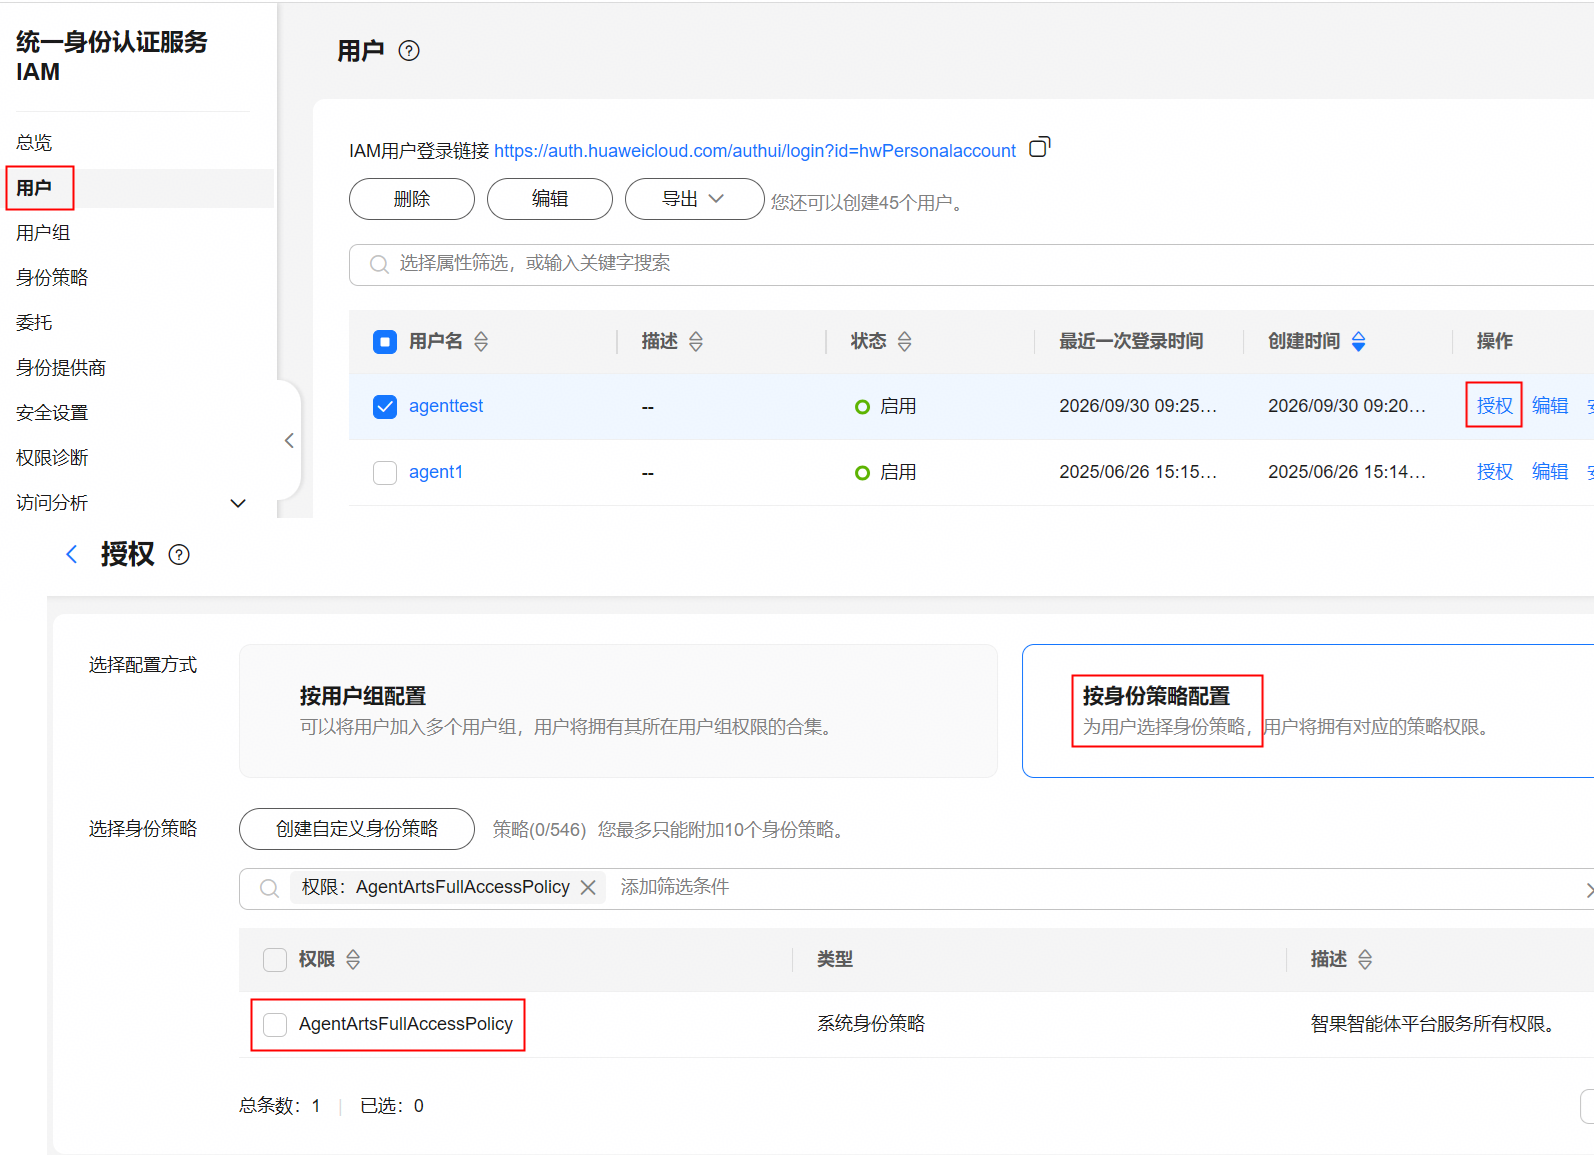Collapse the left navigation sidebar
This screenshot has width=1594, height=1159.
point(289,441)
